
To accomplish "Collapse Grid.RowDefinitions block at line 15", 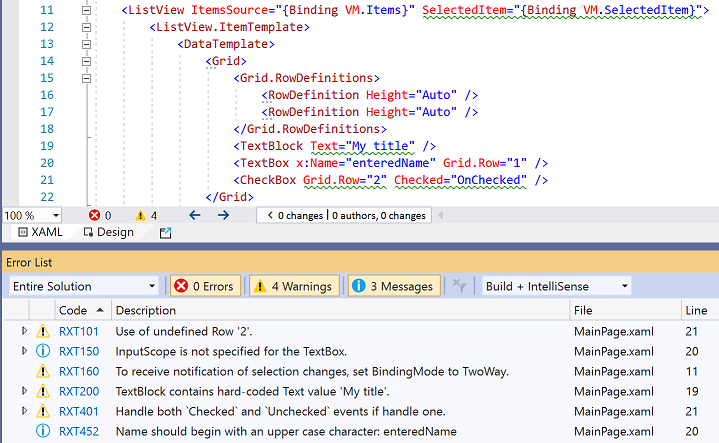I will click(86, 78).
